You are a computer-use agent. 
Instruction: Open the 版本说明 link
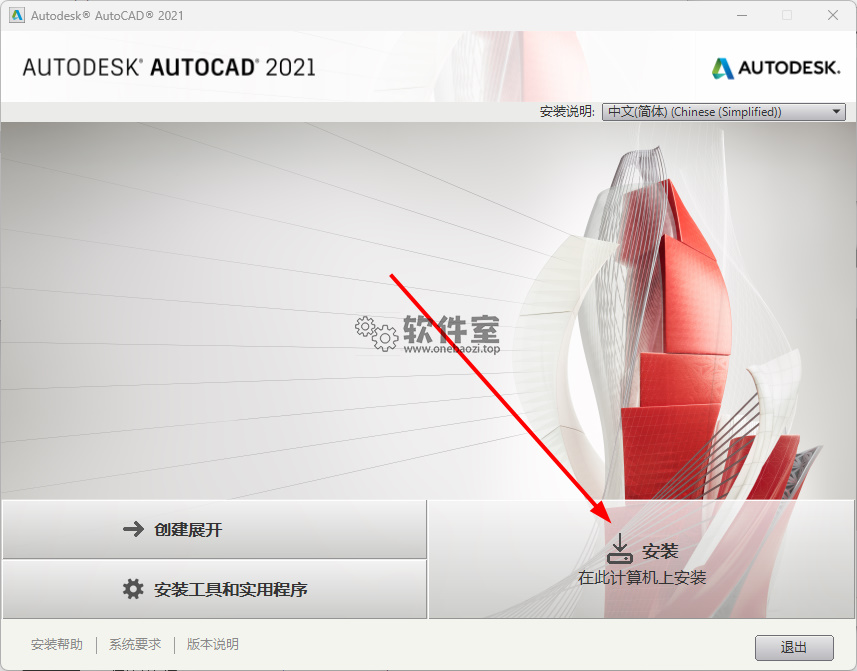tap(213, 644)
